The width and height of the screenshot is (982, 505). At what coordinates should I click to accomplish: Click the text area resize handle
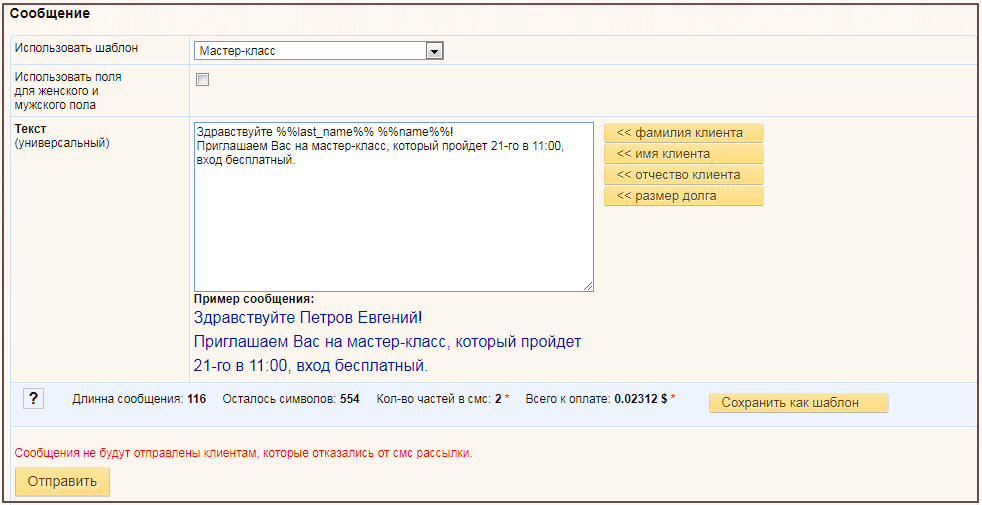[588, 286]
